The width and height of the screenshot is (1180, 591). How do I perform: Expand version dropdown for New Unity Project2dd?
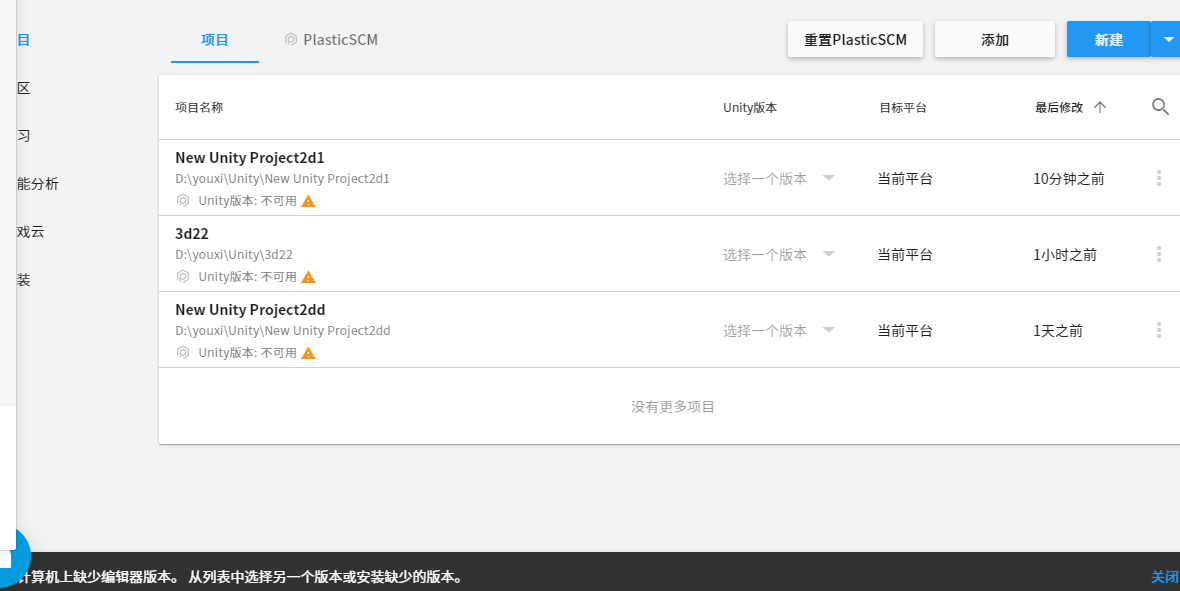[x=829, y=330]
